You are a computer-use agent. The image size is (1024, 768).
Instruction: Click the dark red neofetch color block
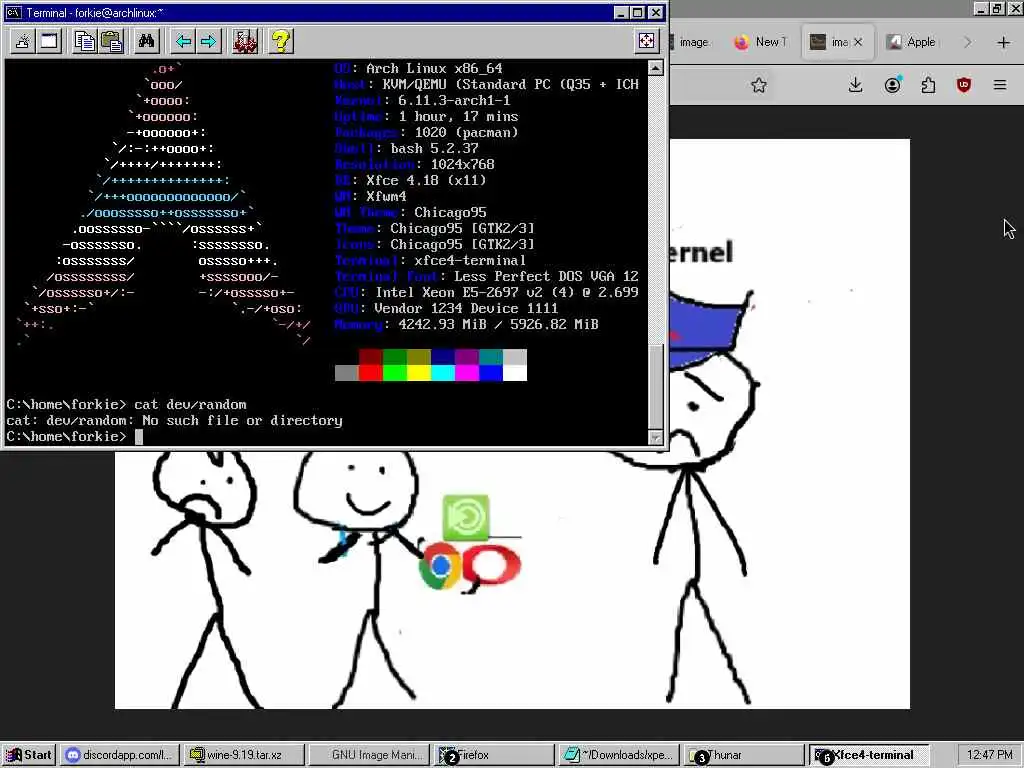(x=370, y=357)
